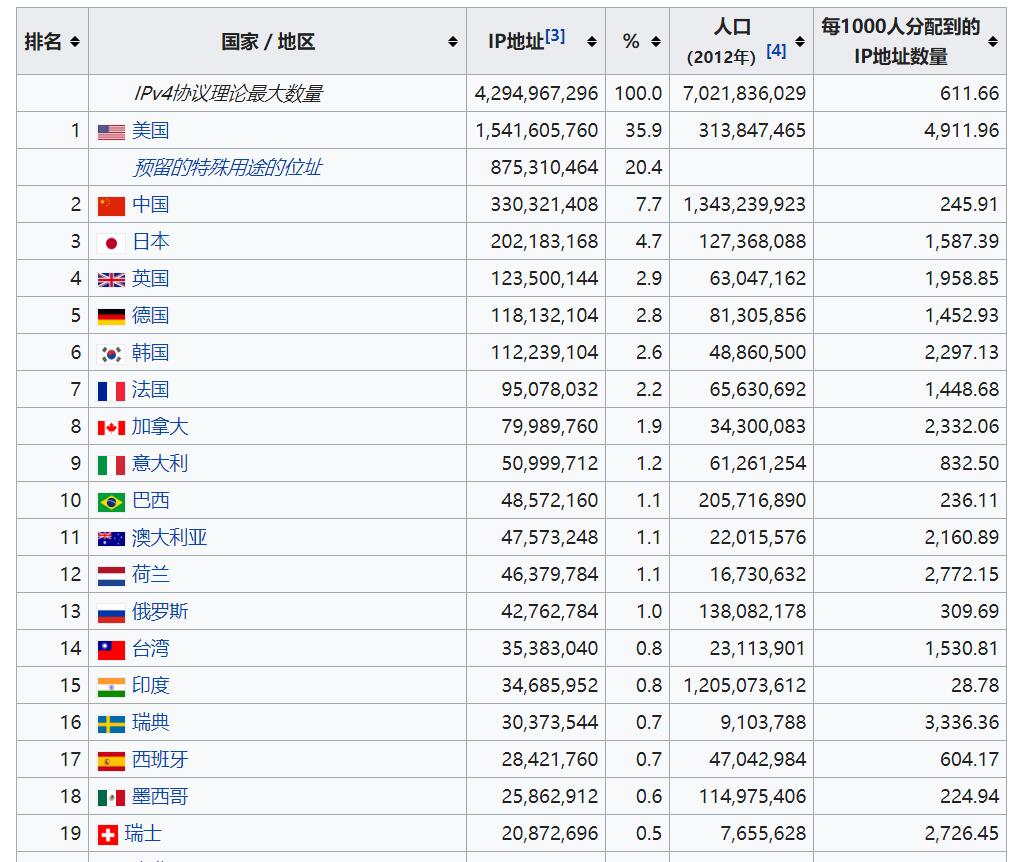
Task: Click the India flag icon
Action: click(x=111, y=687)
